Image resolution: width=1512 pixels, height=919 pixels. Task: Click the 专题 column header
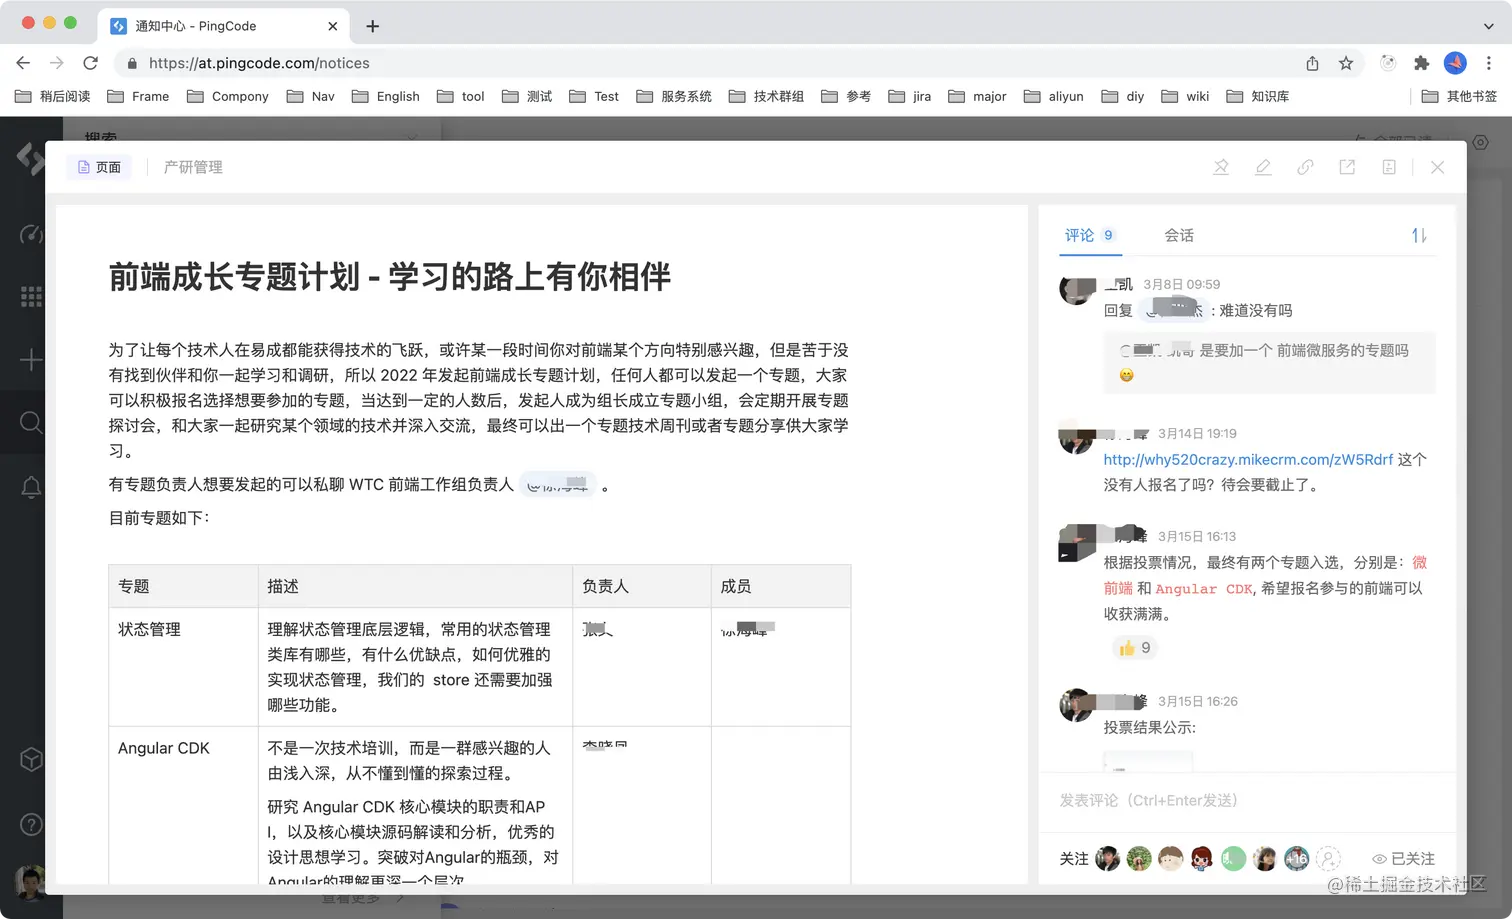(183, 586)
